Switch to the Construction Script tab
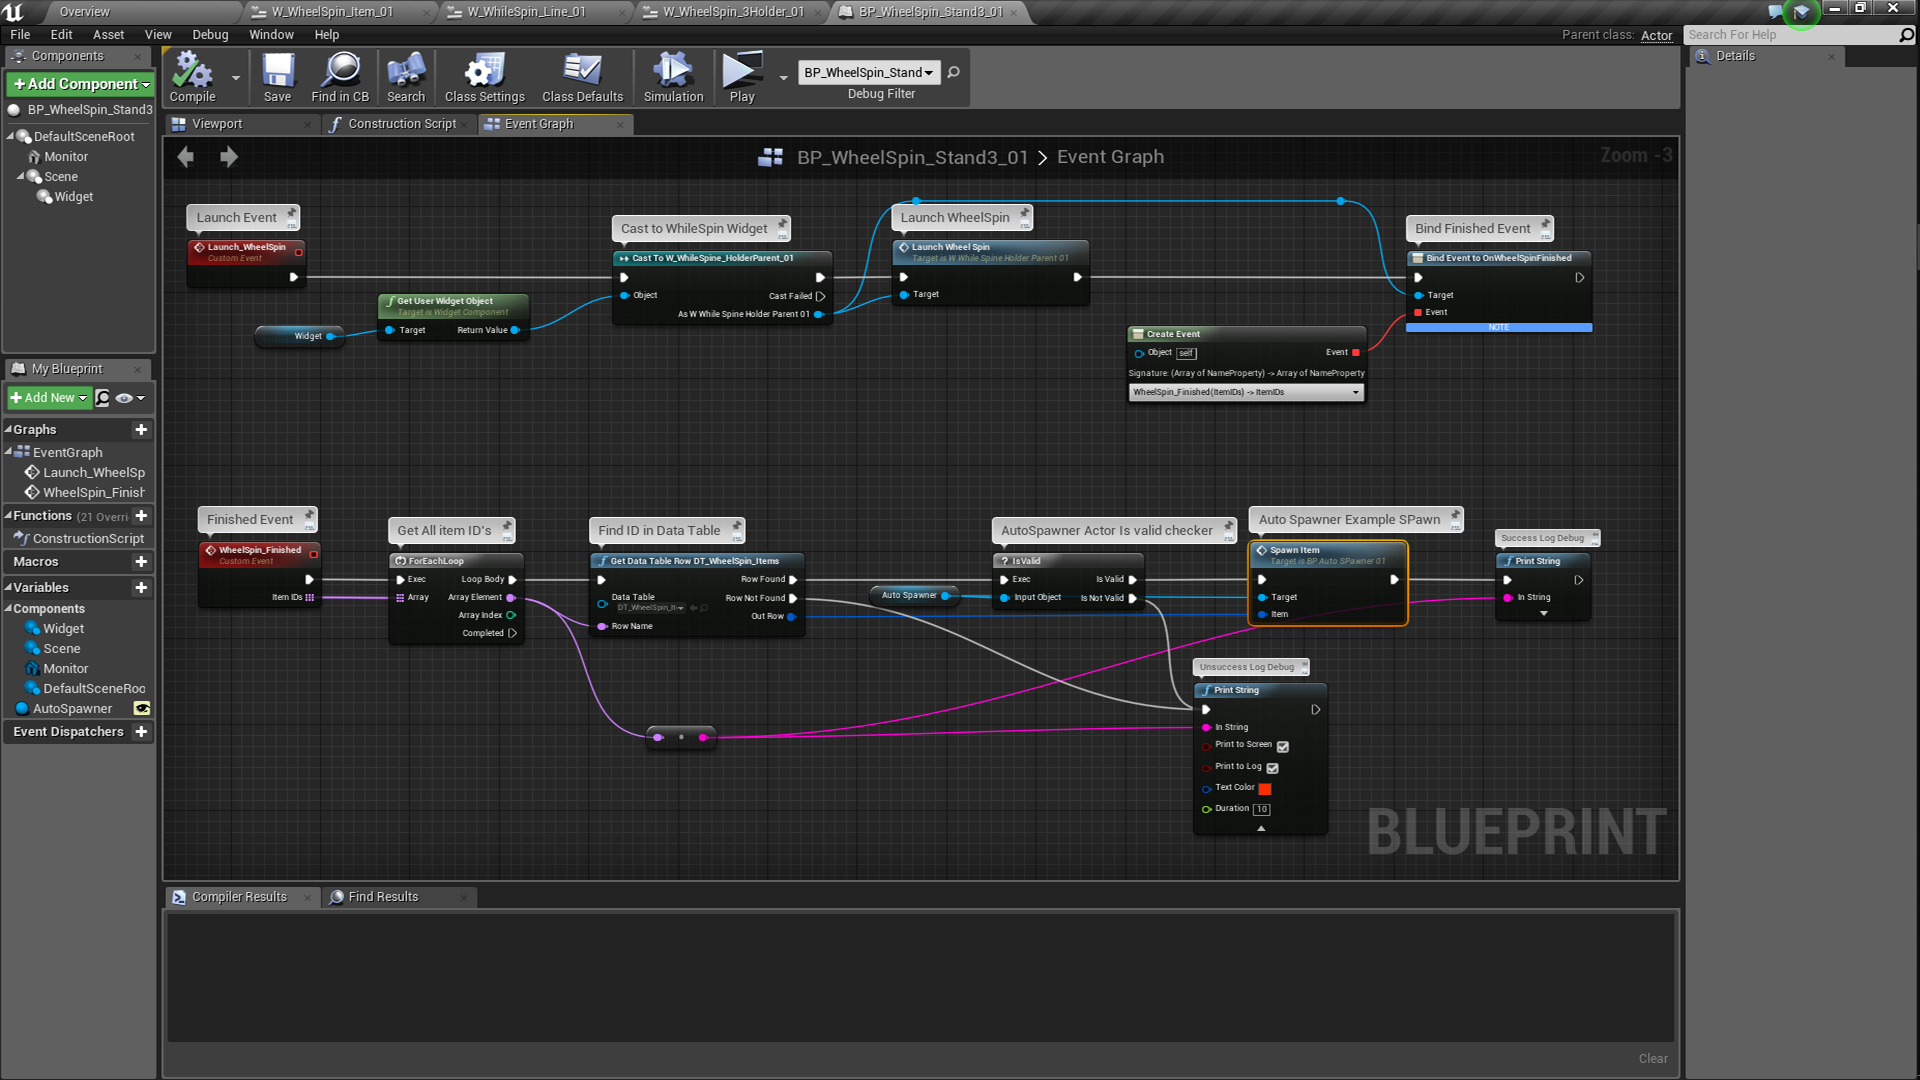 tap(401, 124)
